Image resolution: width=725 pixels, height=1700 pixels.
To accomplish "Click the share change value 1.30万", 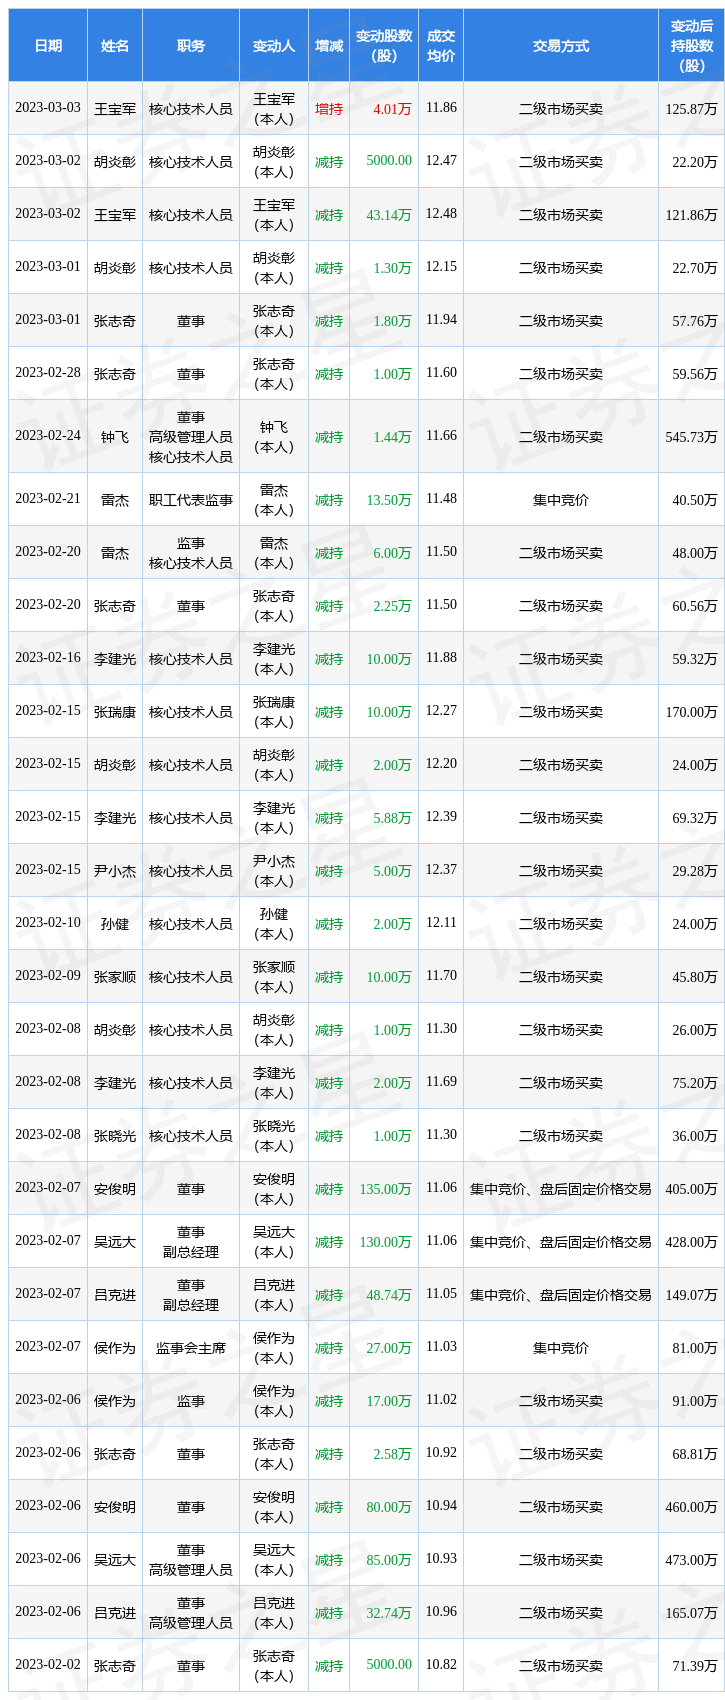I will 392,267.
